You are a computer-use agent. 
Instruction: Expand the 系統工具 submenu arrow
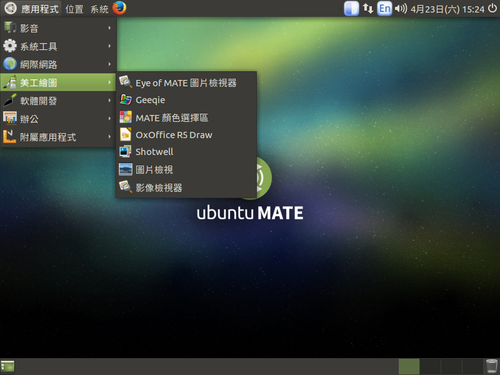pos(109,46)
